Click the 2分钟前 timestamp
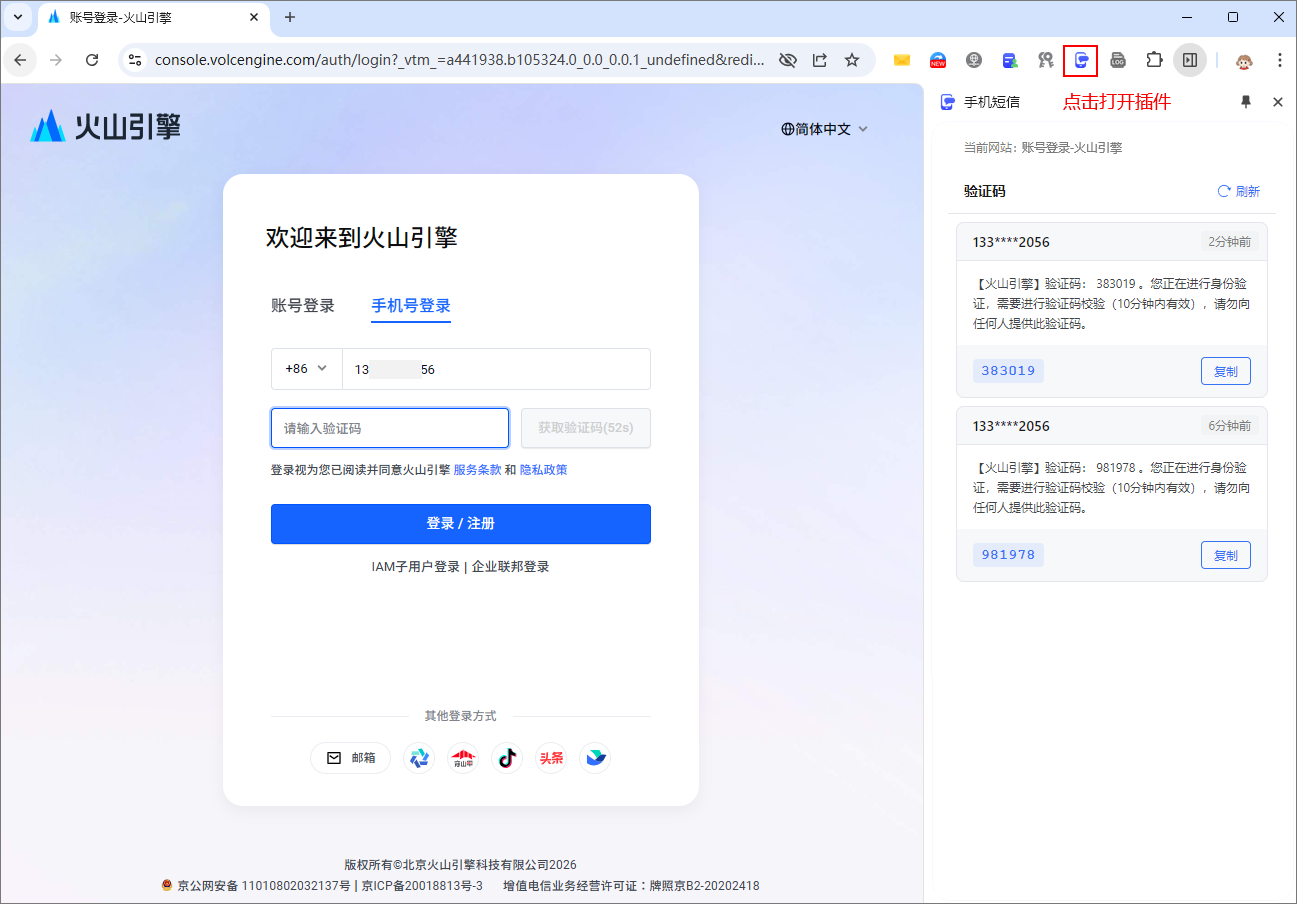1297x904 pixels. (1229, 242)
